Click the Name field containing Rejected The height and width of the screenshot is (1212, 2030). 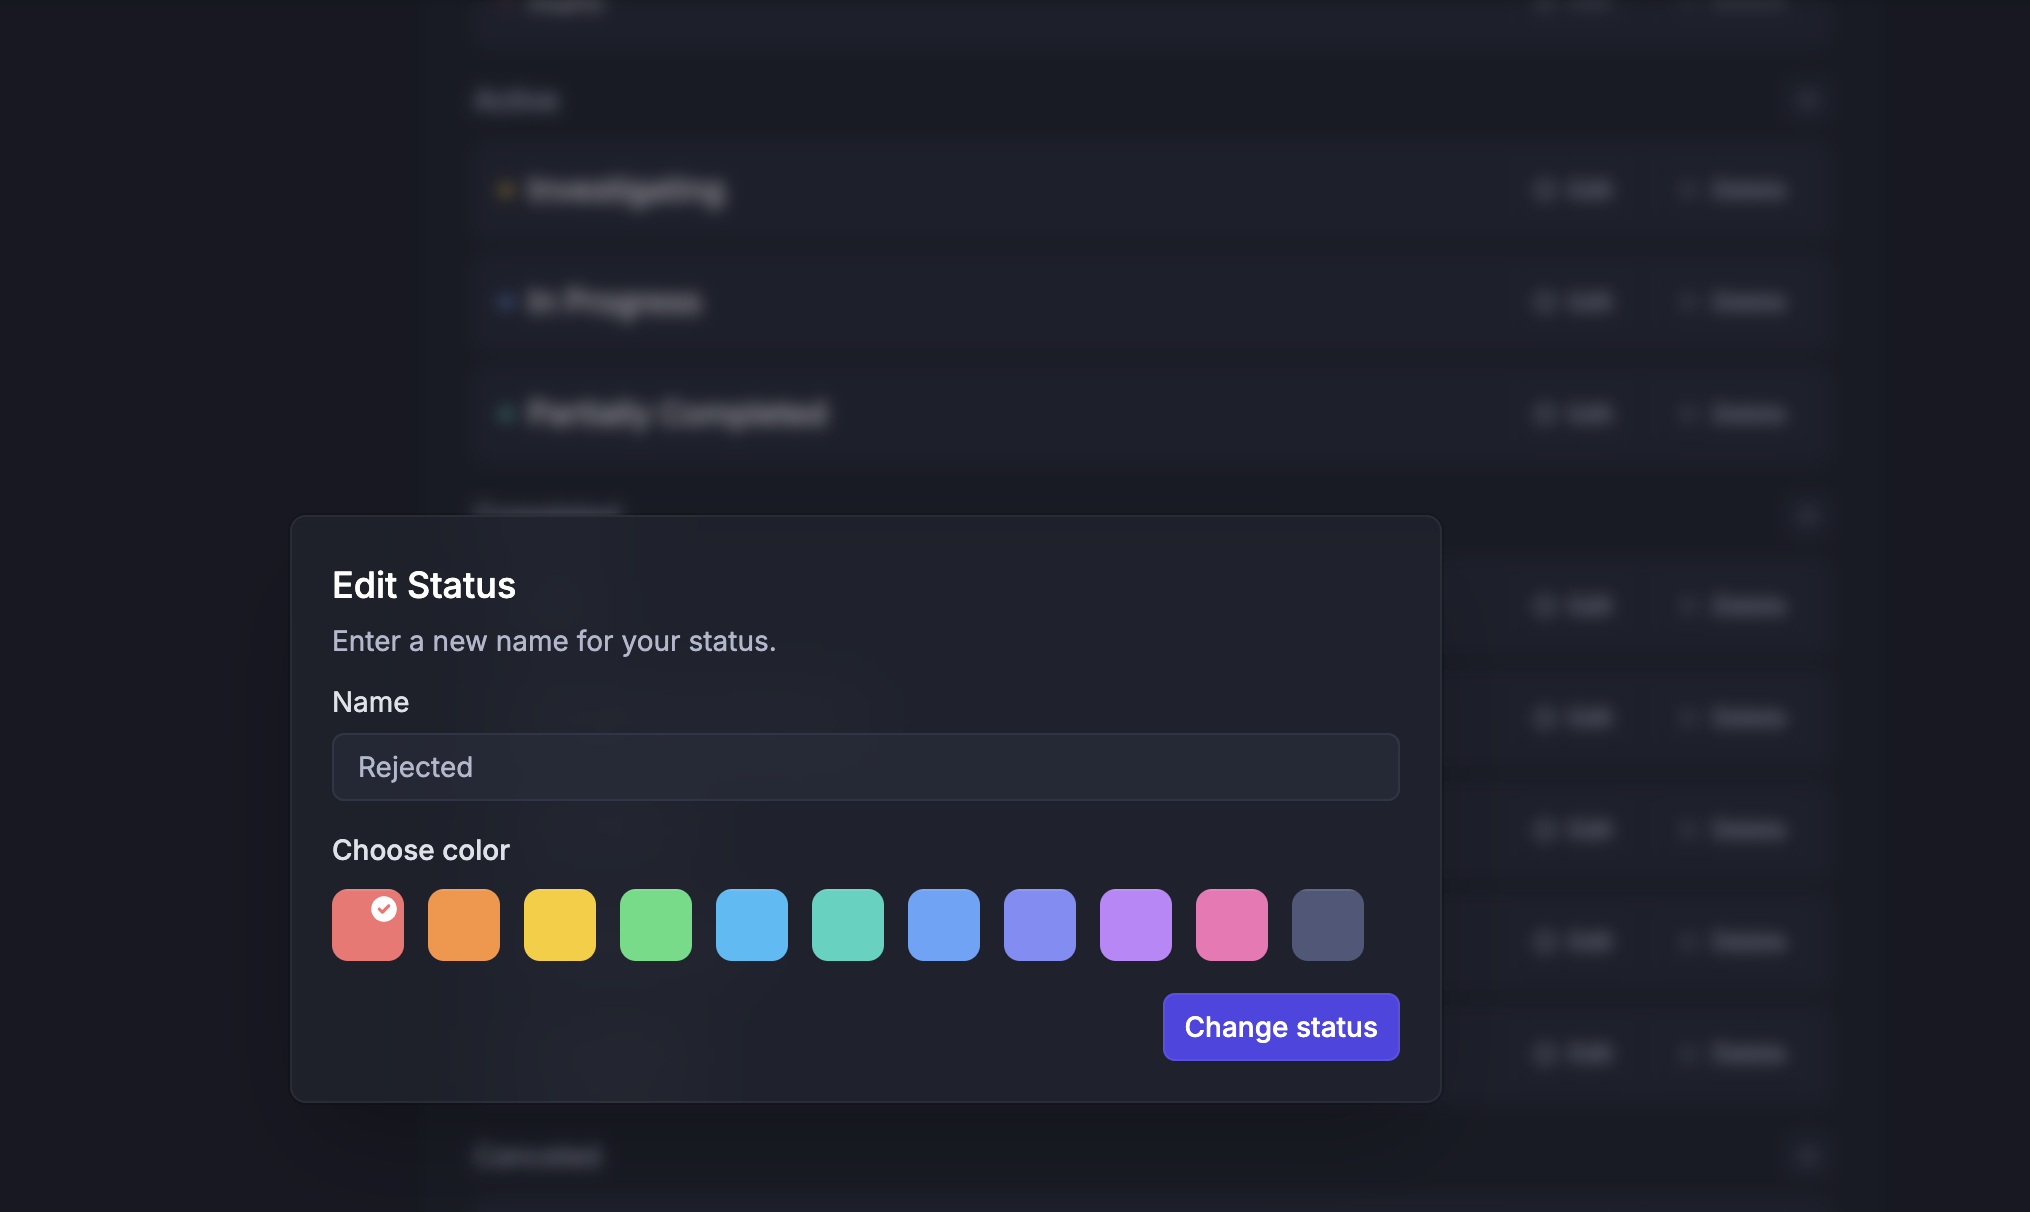coord(865,767)
